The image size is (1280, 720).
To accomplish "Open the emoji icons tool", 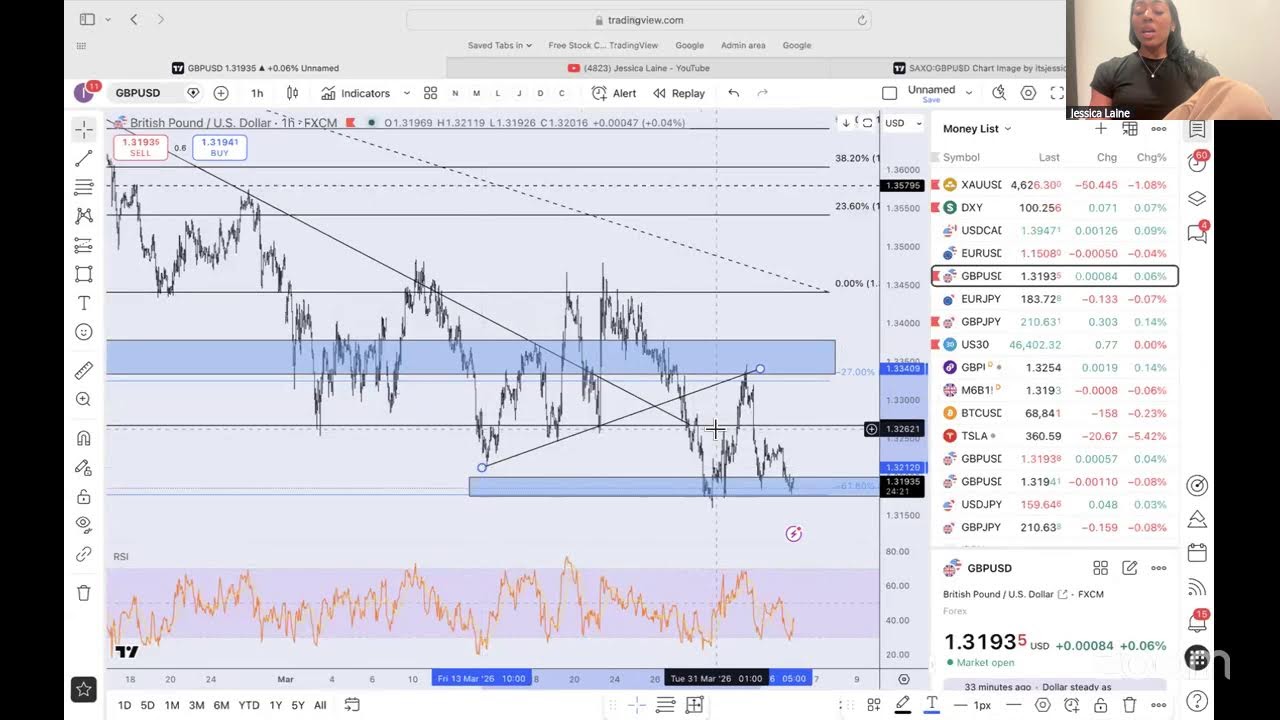I will [x=84, y=332].
